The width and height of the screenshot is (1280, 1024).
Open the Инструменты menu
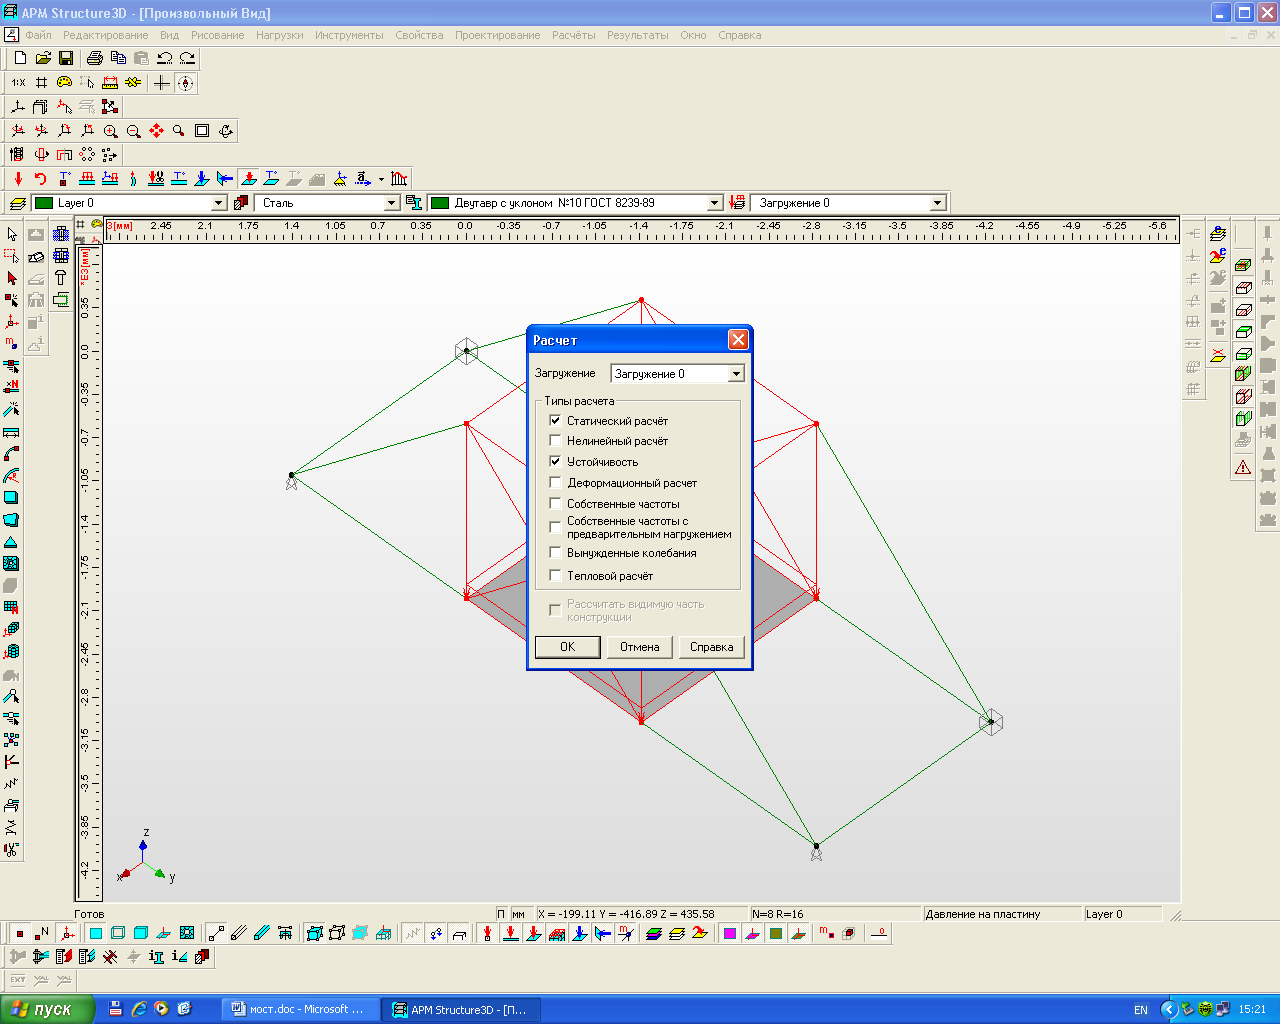[349, 35]
